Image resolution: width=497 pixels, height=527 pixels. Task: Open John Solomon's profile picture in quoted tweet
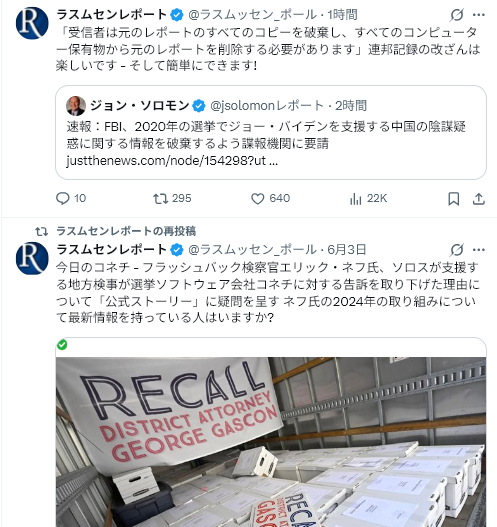pyautogui.click(x=76, y=106)
